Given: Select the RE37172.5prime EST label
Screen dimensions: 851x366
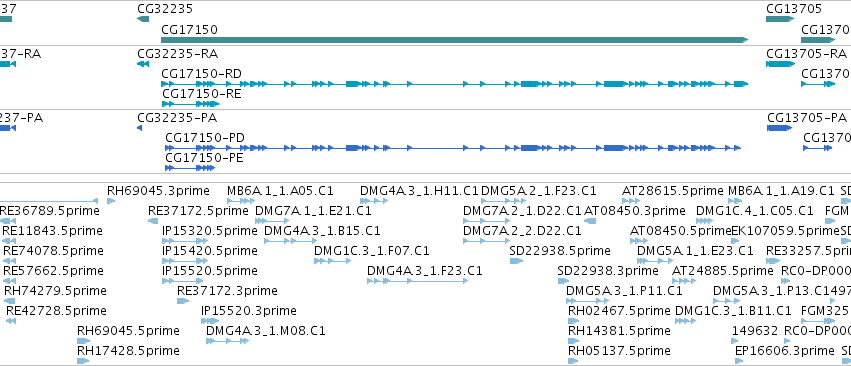Looking at the screenshot, I should [x=198, y=211].
